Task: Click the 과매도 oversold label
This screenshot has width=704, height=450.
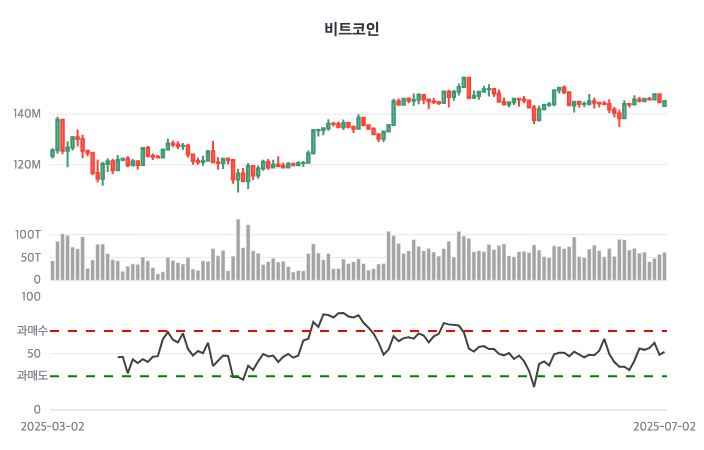Action: tap(32, 376)
